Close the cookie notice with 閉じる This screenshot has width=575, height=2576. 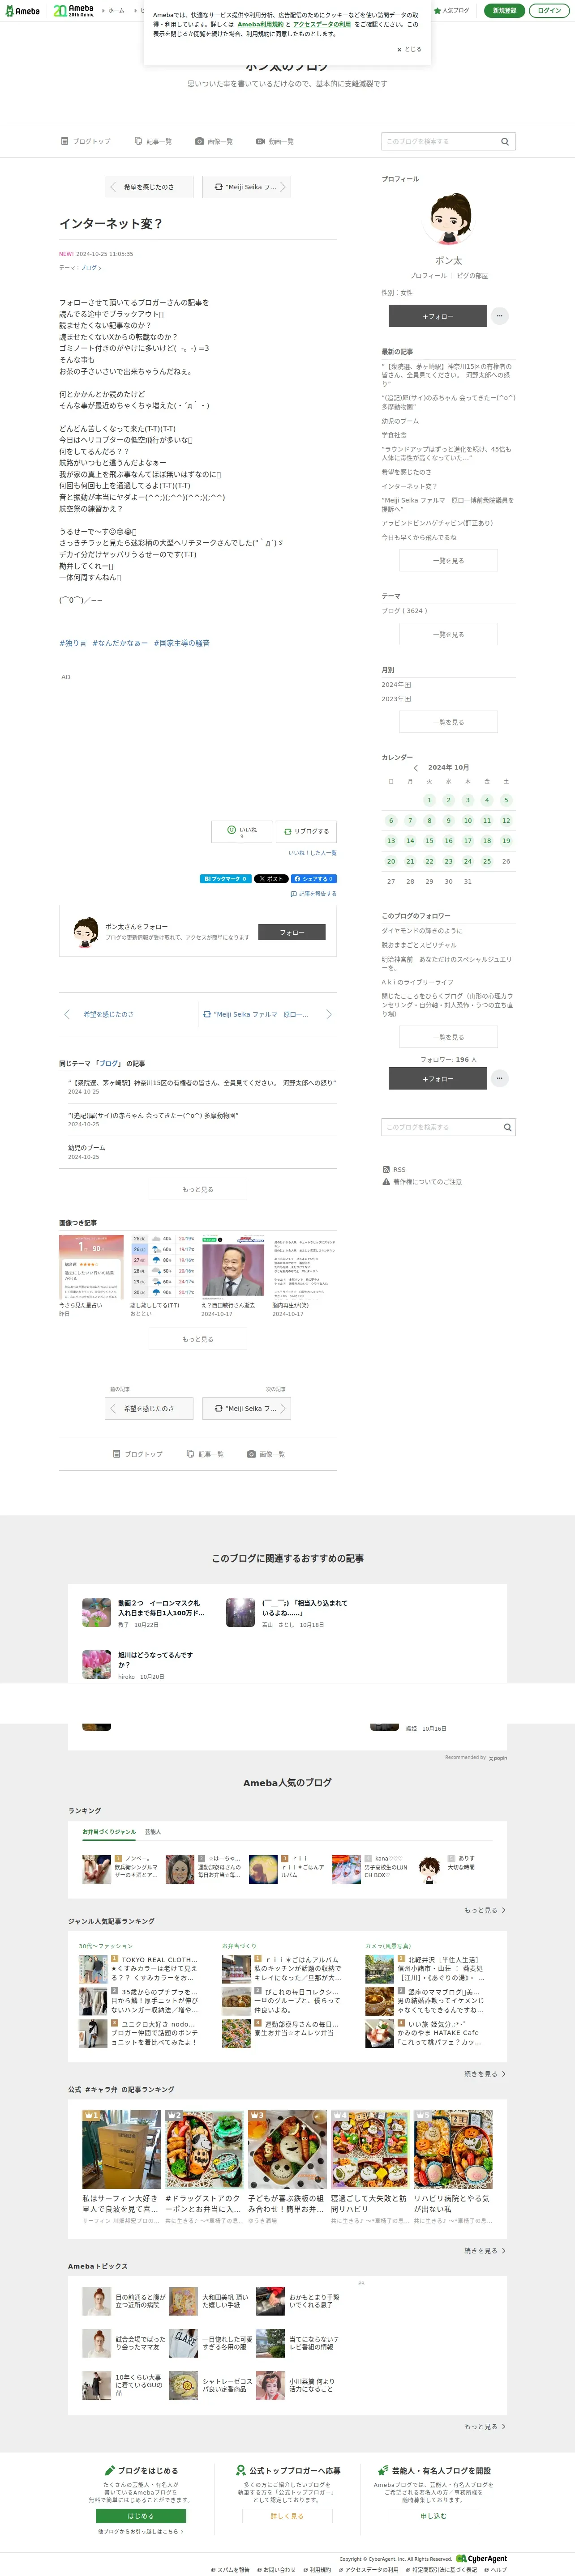pos(409,49)
